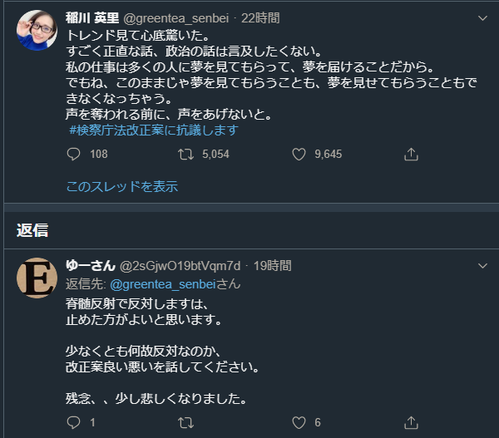View 稲川英里's profile picture
The width and height of the screenshot is (499, 438).
coord(37,30)
